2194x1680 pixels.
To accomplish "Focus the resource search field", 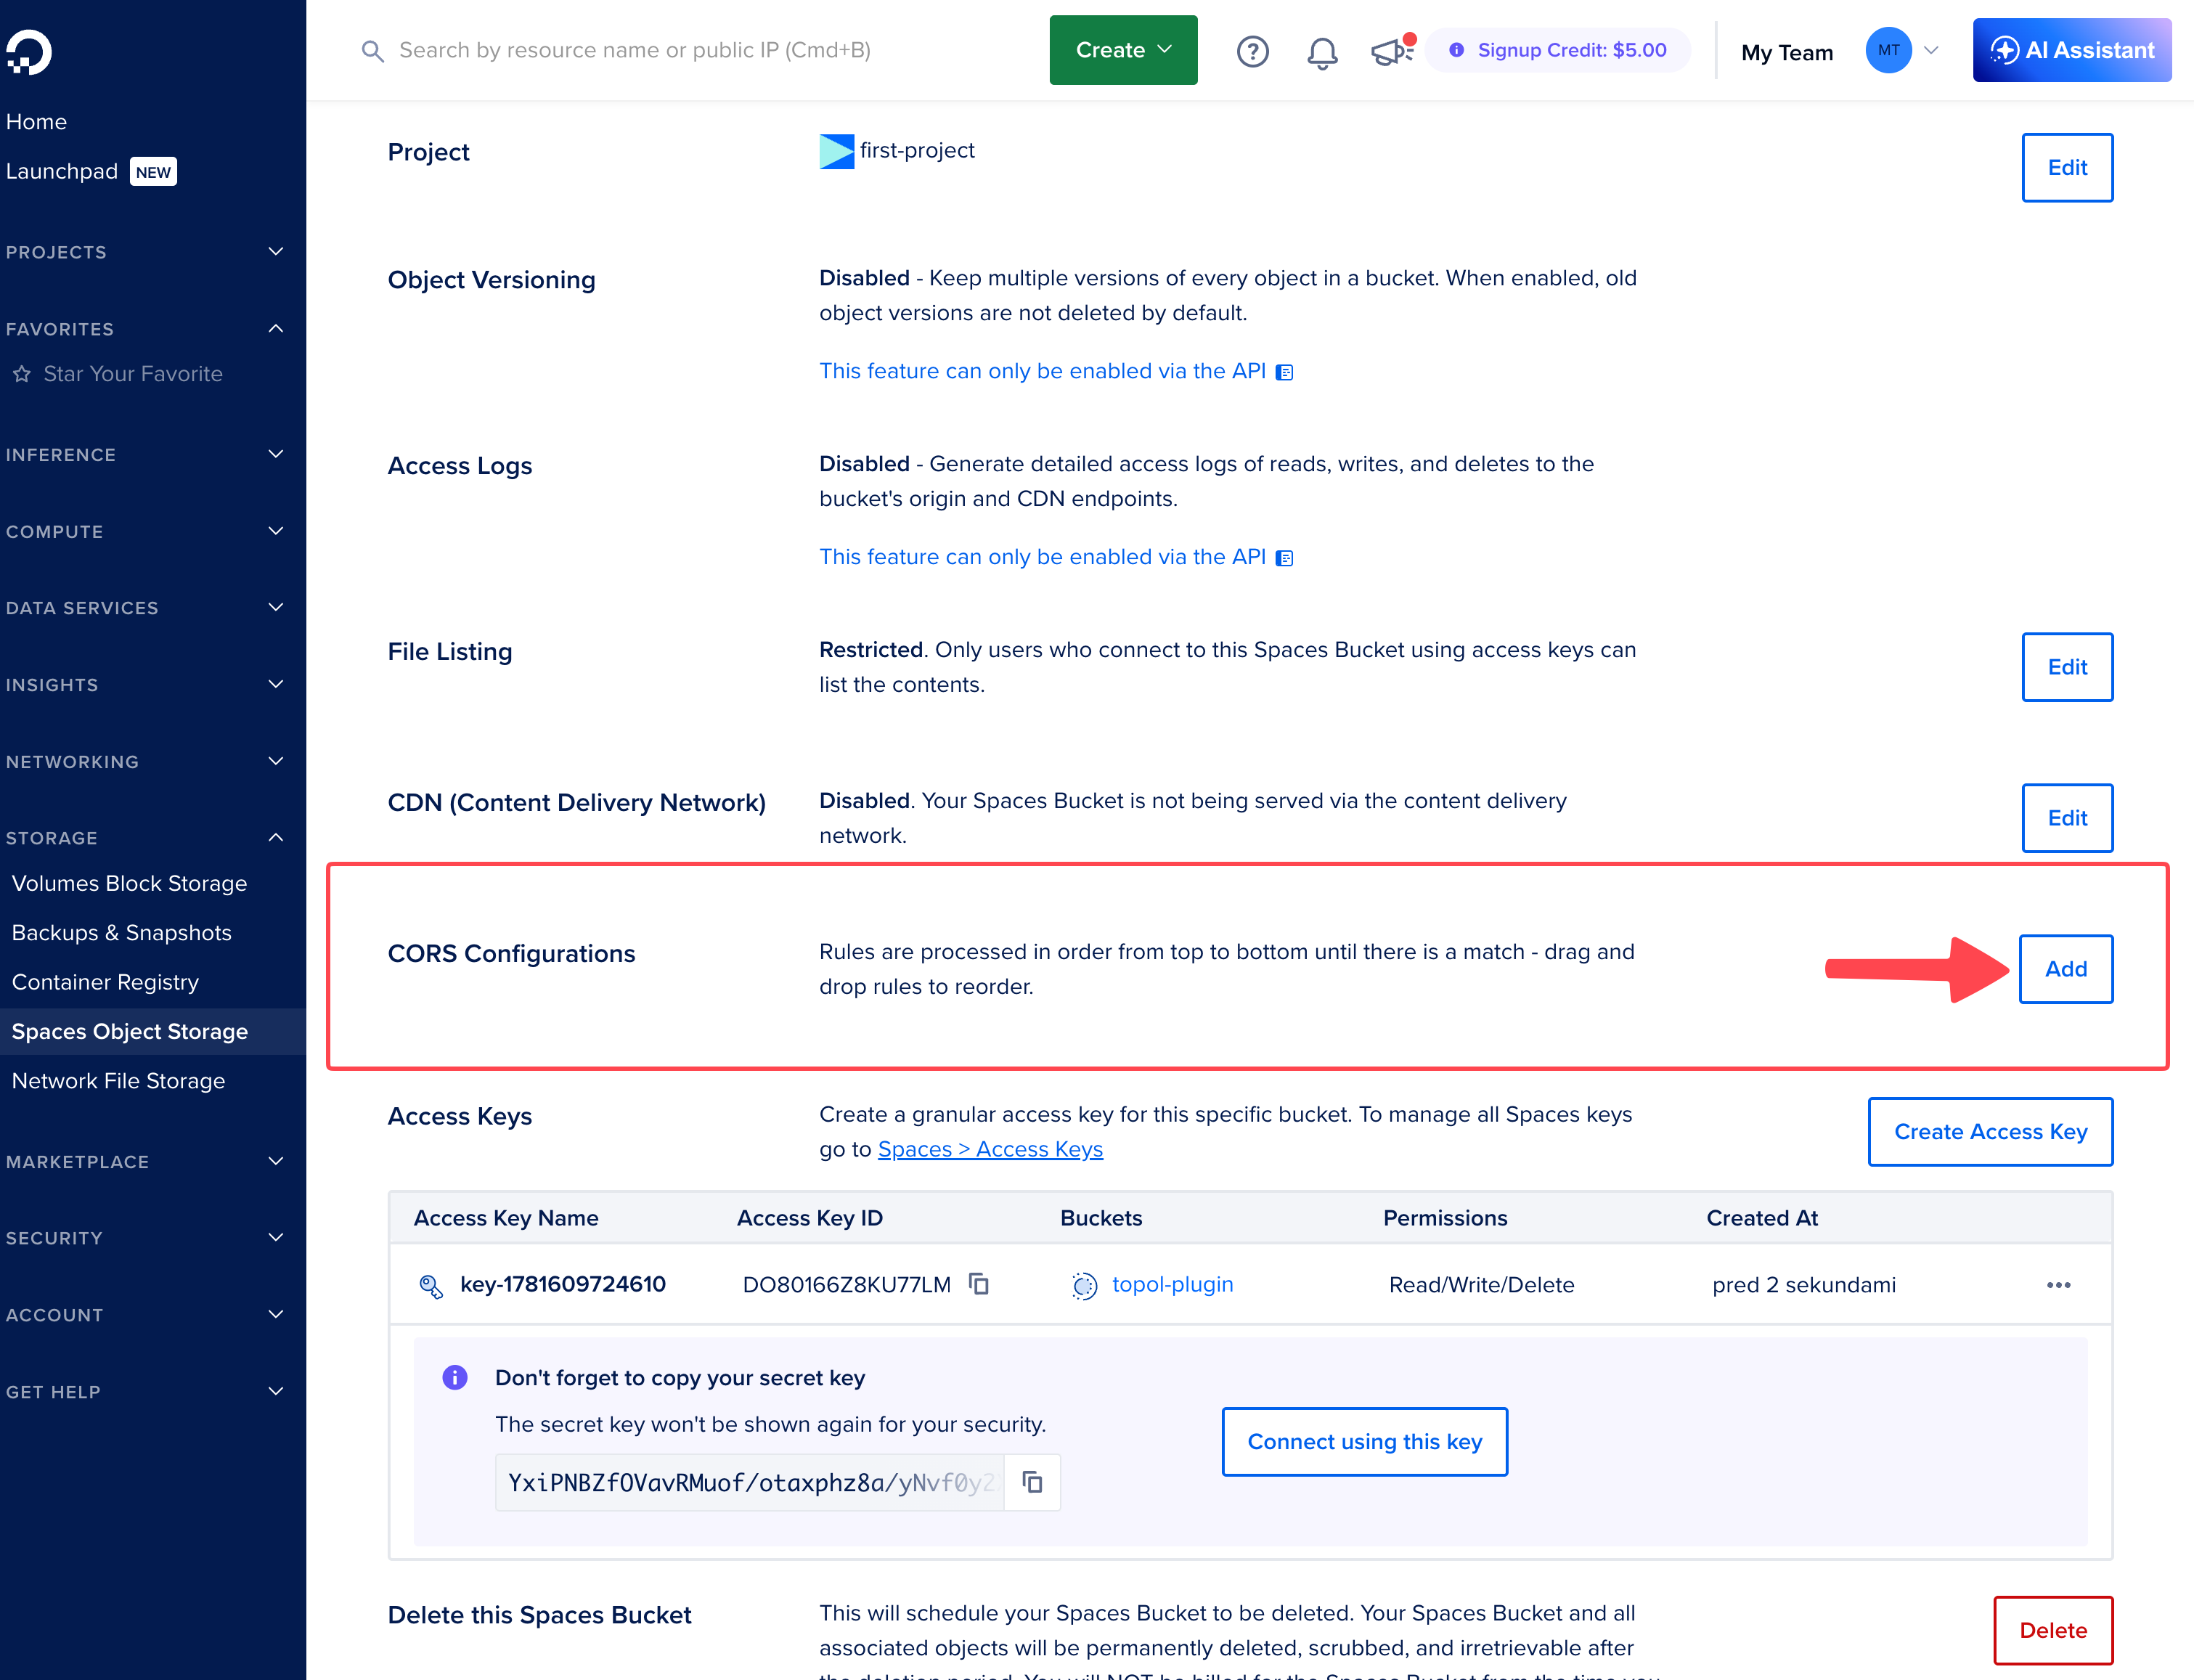I will pos(634,50).
